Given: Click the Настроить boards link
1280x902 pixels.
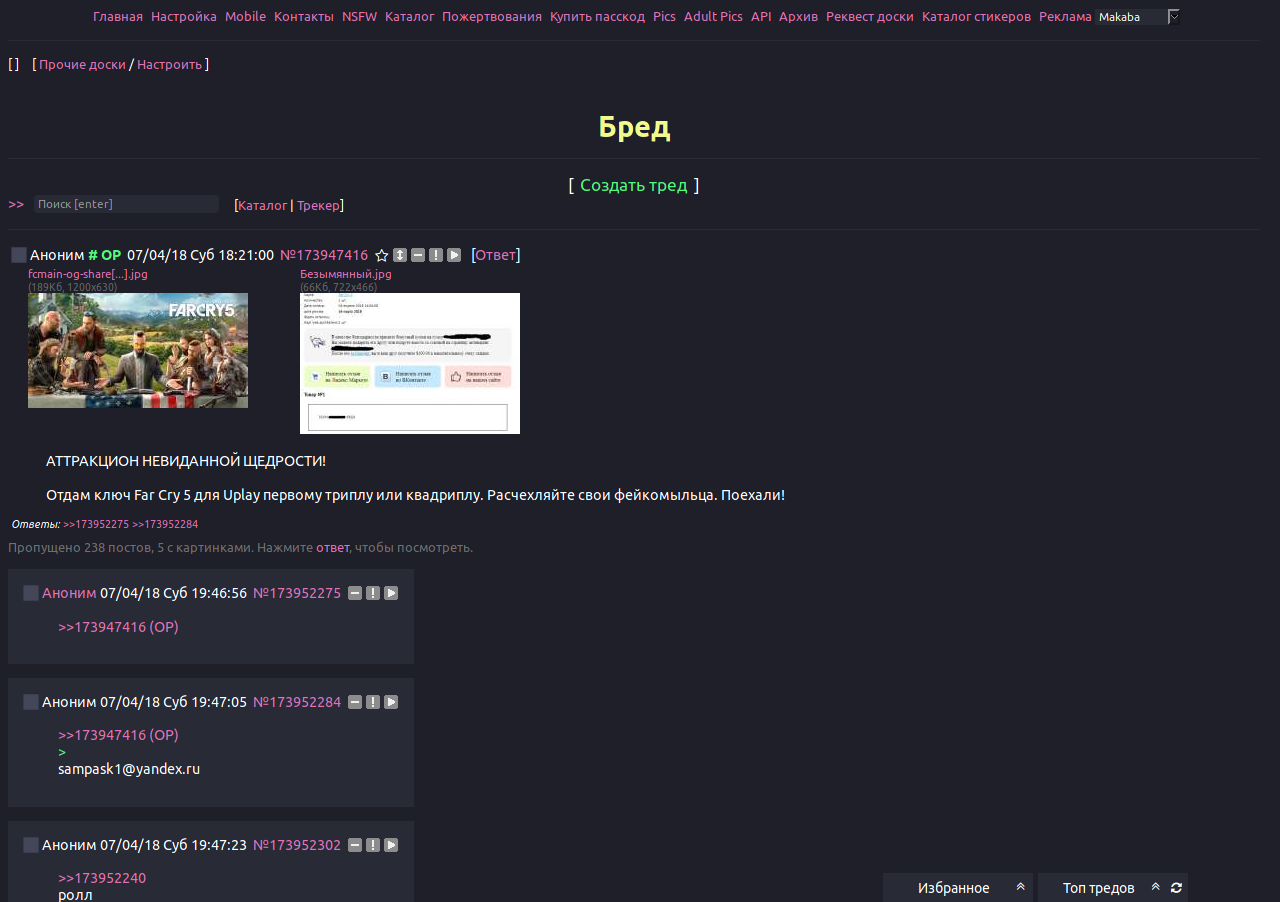Looking at the screenshot, I should click(169, 65).
